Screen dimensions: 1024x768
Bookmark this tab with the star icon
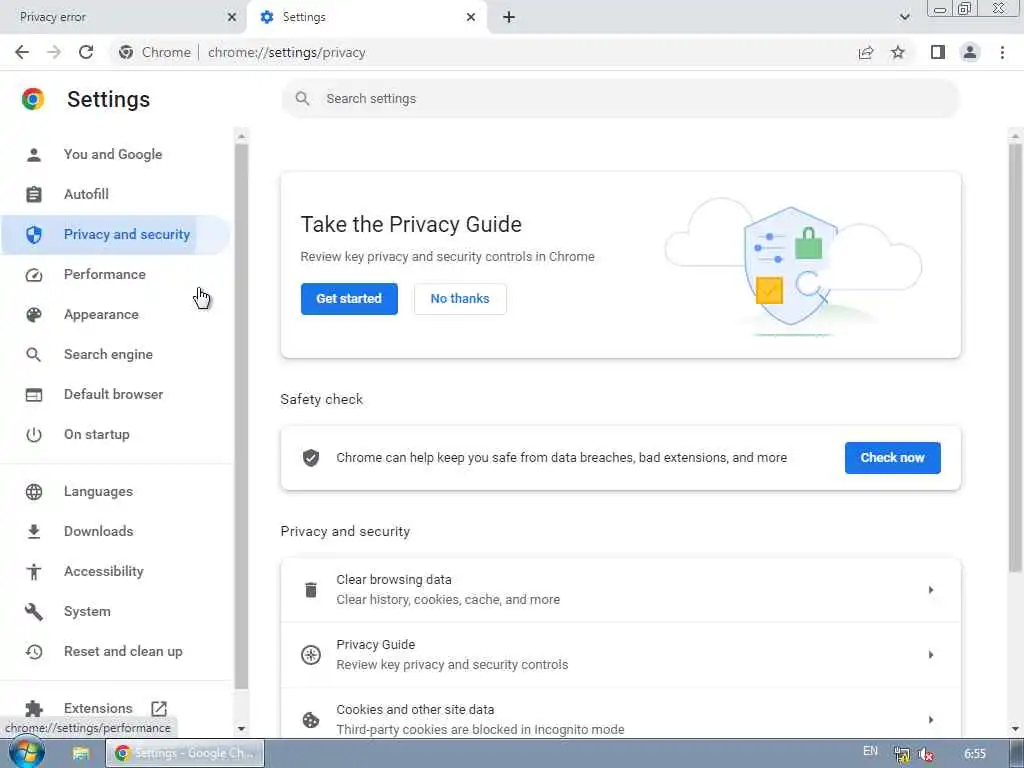[x=898, y=52]
